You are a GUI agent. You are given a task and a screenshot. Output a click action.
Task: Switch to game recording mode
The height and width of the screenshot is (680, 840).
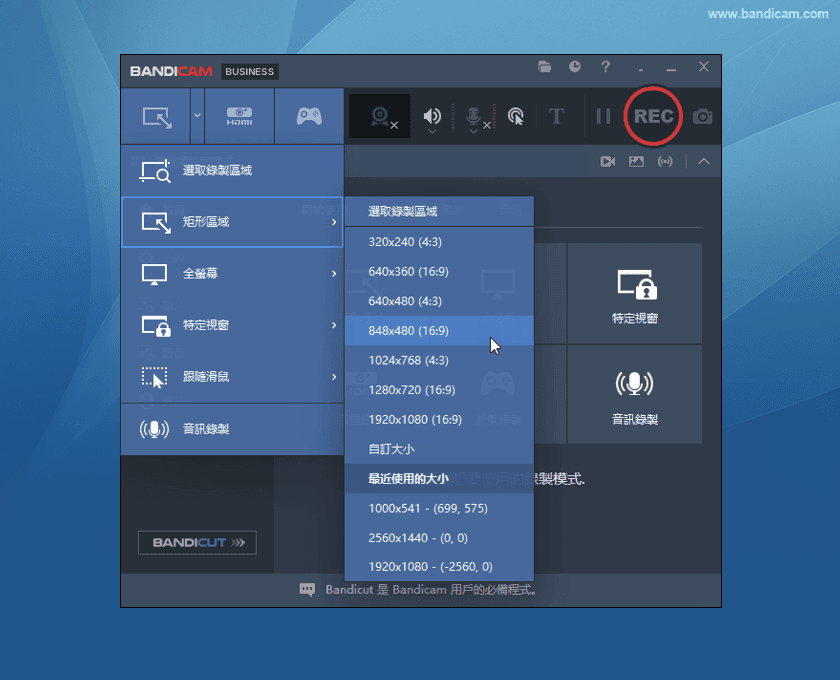[x=309, y=116]
